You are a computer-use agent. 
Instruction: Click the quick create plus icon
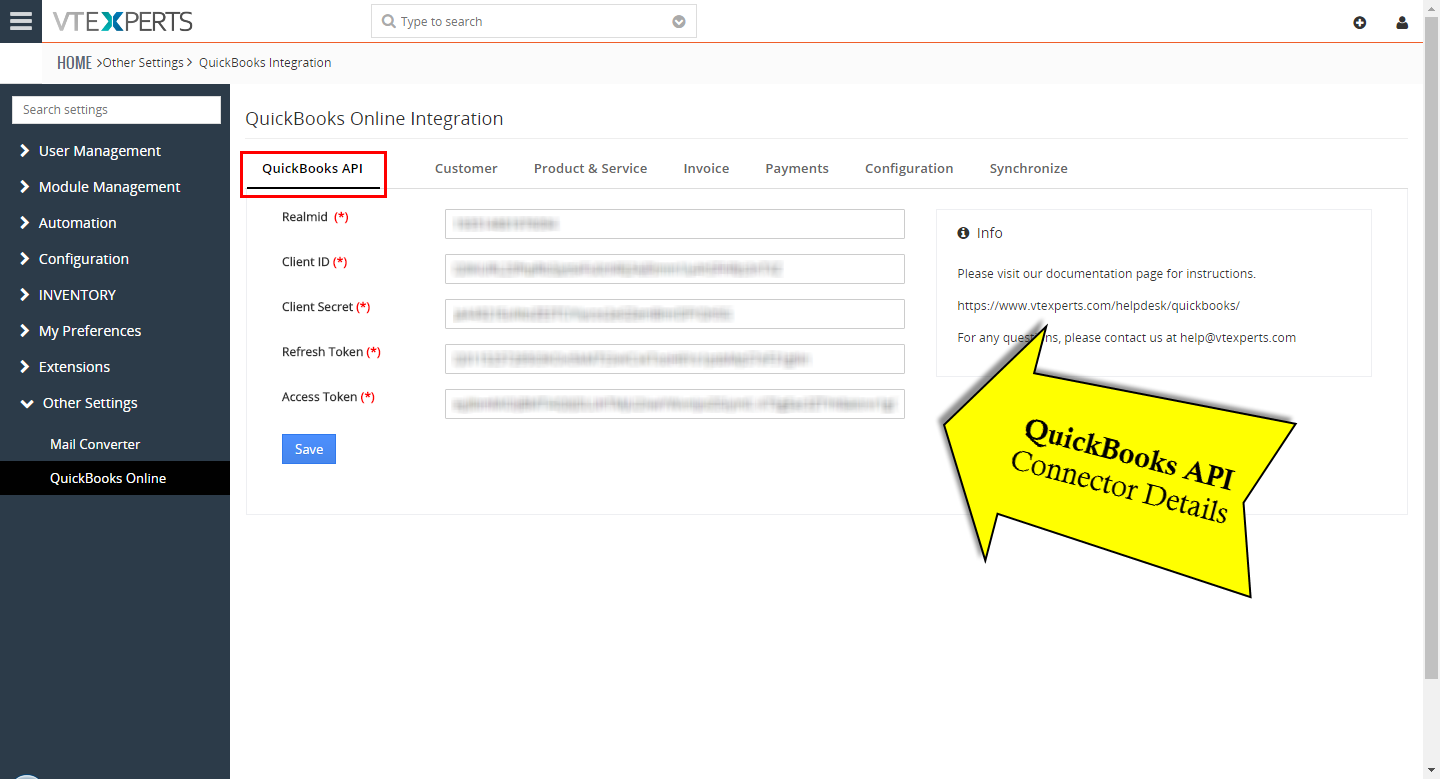pos(1359,22)
